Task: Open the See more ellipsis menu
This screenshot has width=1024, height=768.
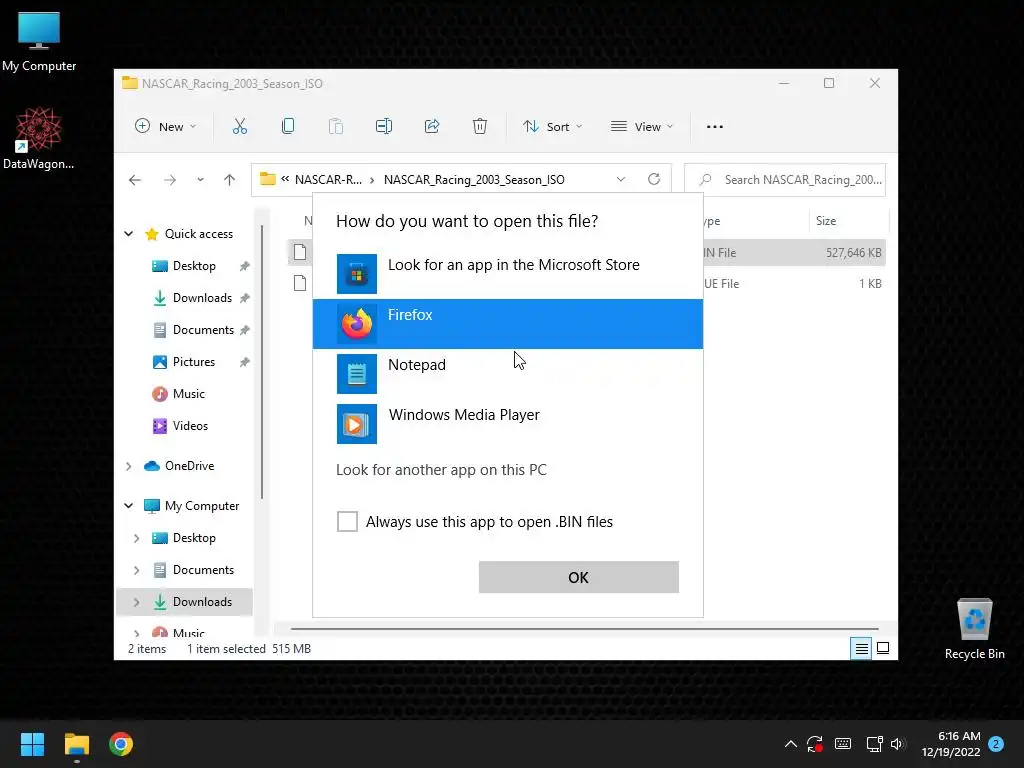Action: coord(715,127)
